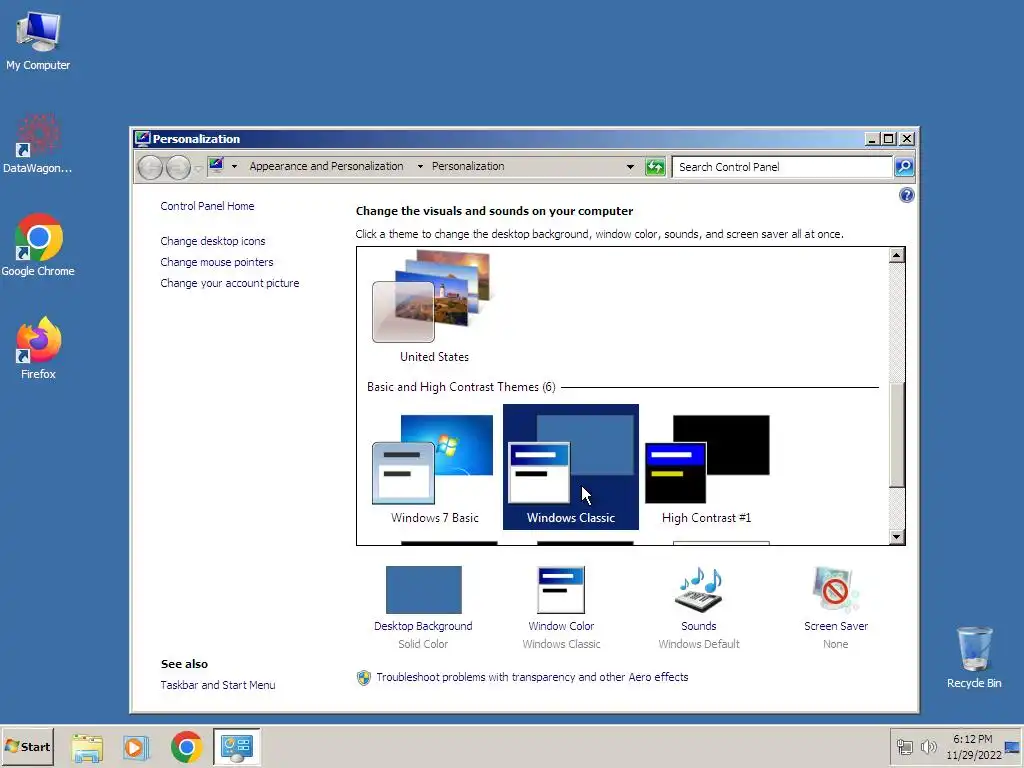
Task: Click the Control Panel icon in address bar
Action: click(216, 165)
